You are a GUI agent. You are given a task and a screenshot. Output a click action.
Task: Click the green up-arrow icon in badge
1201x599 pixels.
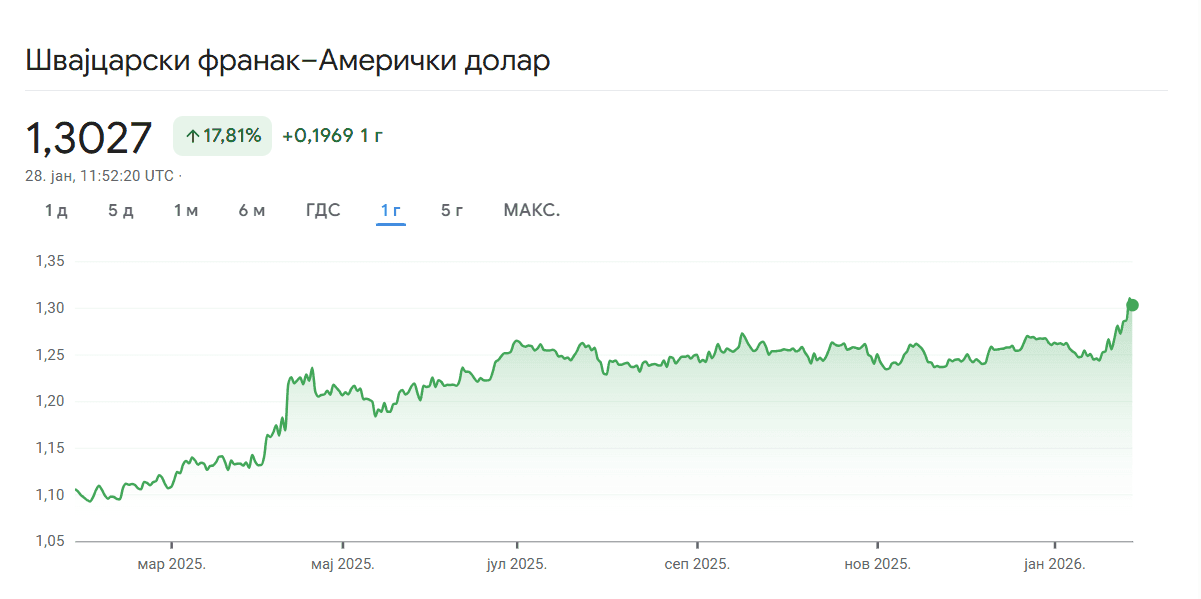192,136
